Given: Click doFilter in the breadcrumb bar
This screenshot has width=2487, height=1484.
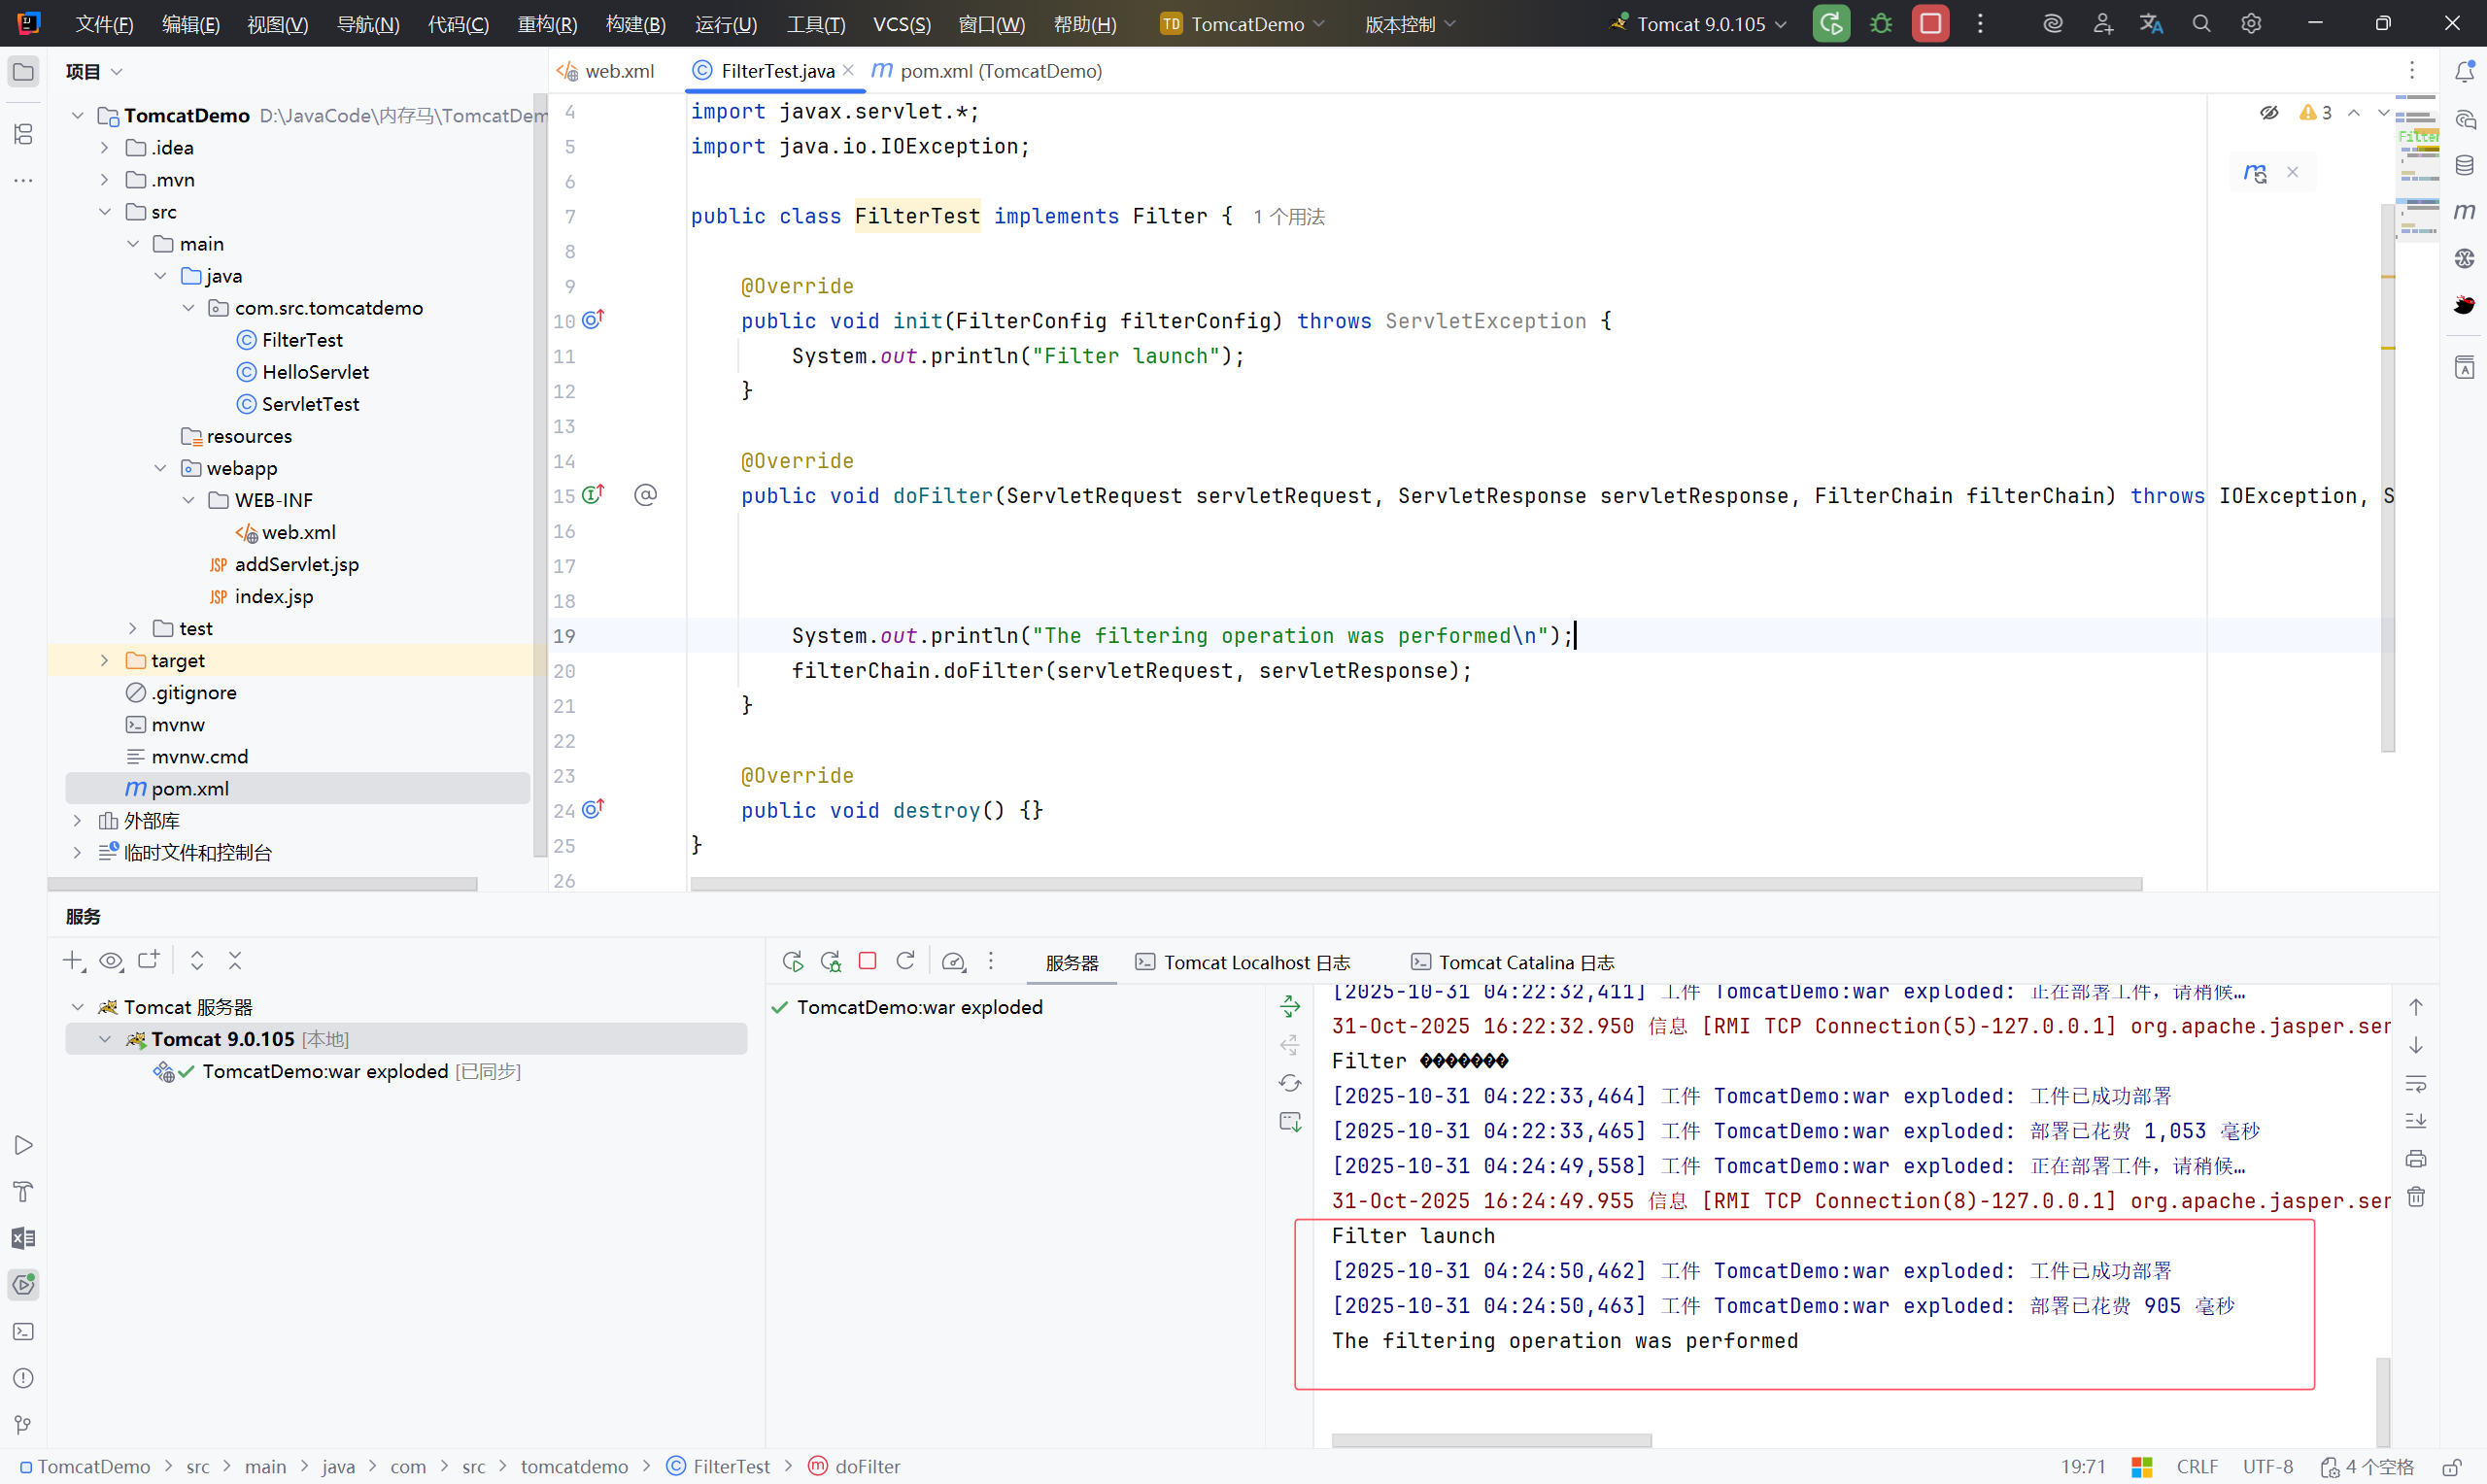Looking at the screenshot, I should click(x=866, y=1466).
